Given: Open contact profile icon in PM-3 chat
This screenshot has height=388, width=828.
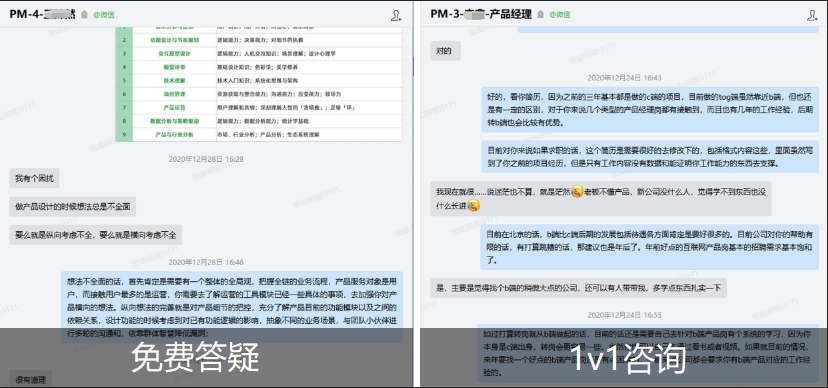Looking at the screenshot, I should coord(812,15).
